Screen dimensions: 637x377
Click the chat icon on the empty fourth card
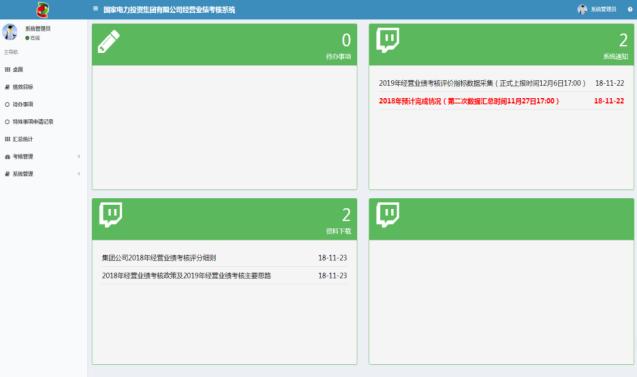(388, 215)
